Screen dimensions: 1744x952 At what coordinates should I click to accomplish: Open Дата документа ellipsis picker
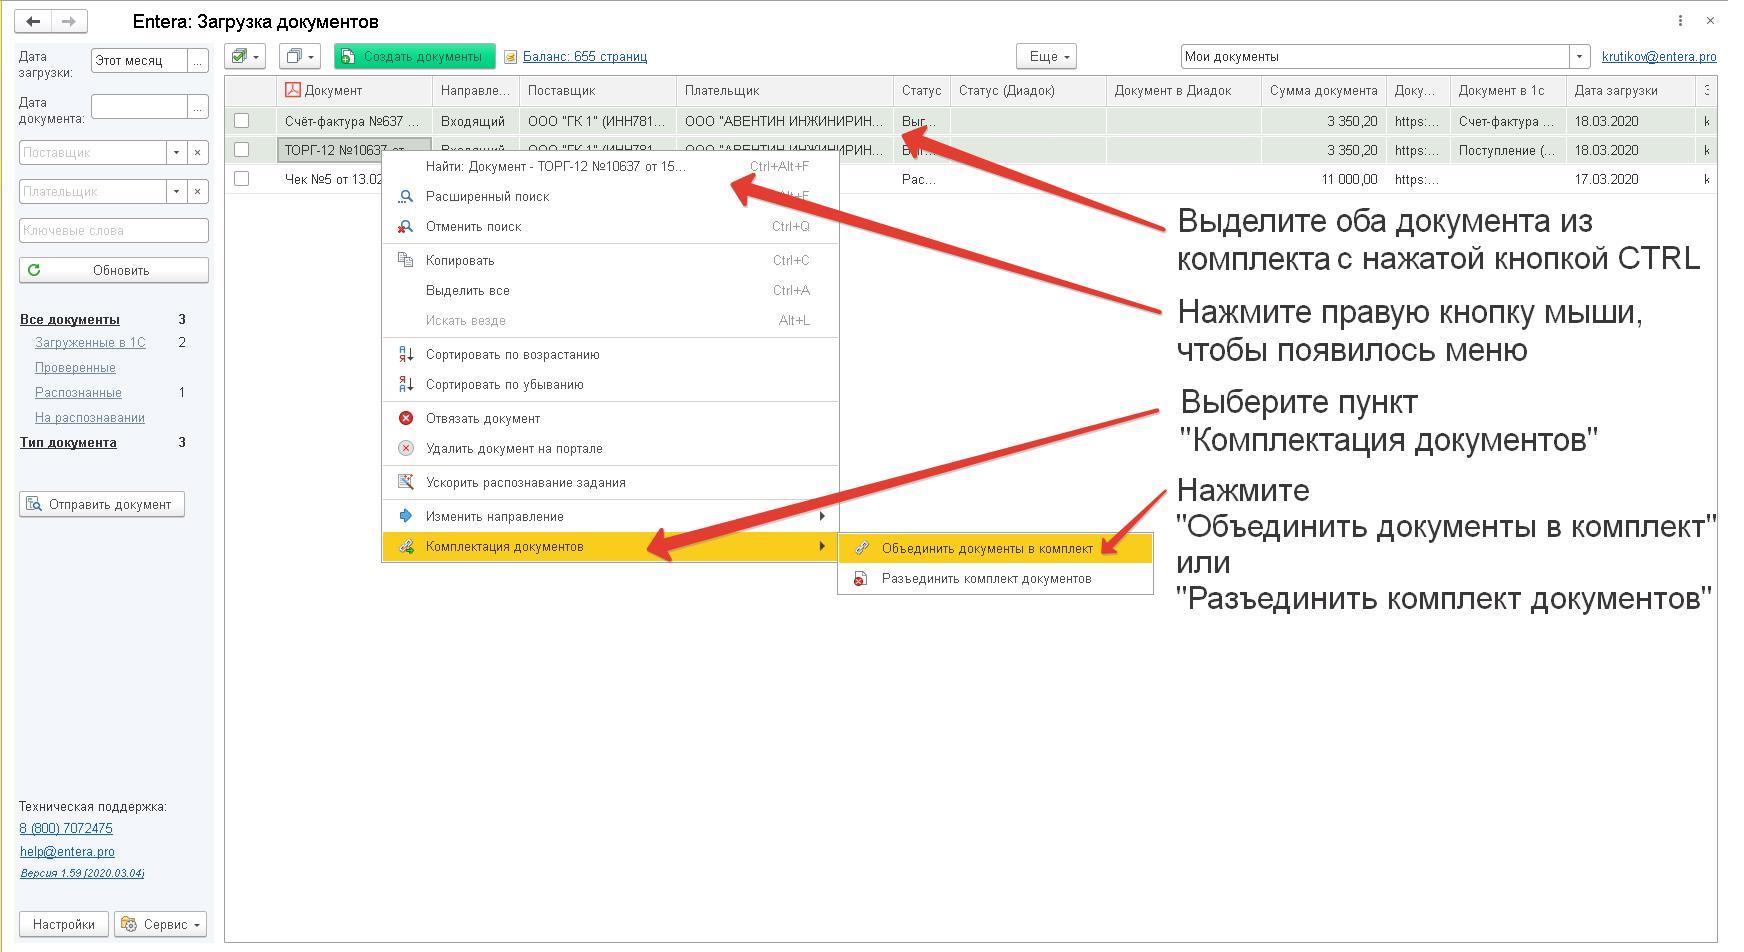click(x=198, y=107)
